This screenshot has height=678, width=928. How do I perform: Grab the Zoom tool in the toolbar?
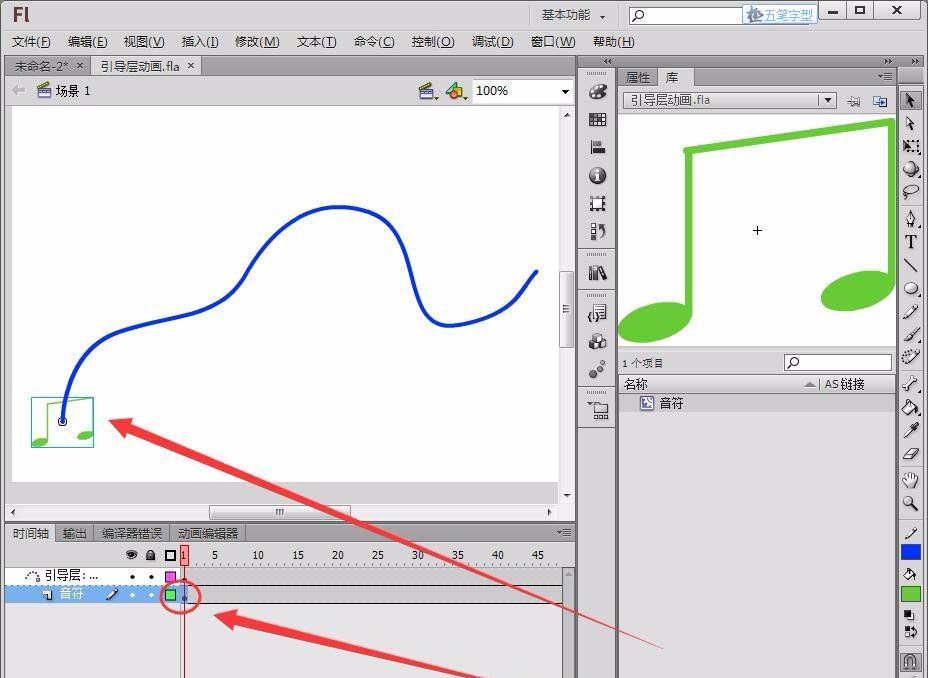tap(911, 503)
